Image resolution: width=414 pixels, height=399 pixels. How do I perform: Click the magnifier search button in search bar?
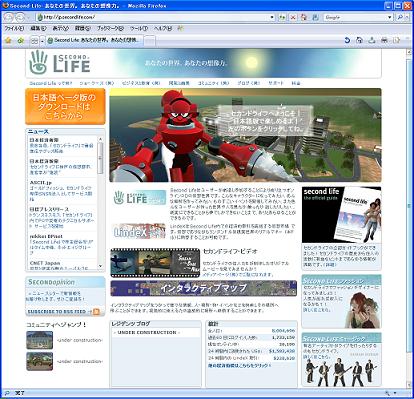401,17
